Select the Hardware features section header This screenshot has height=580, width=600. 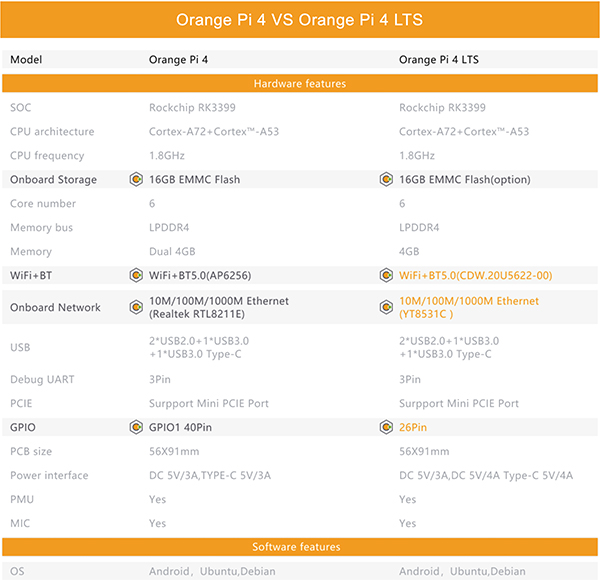pyautogui.click(x=300, y=83)
